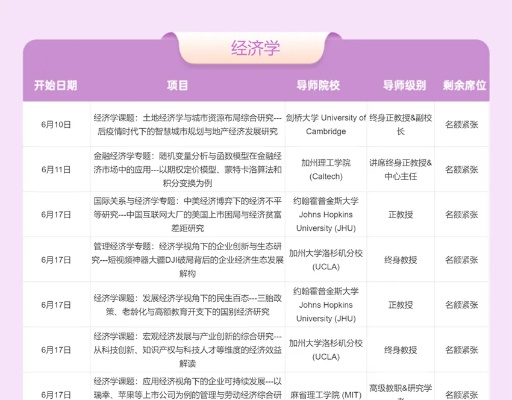Open the 管理经济学专题 DJI project entry

187,260
